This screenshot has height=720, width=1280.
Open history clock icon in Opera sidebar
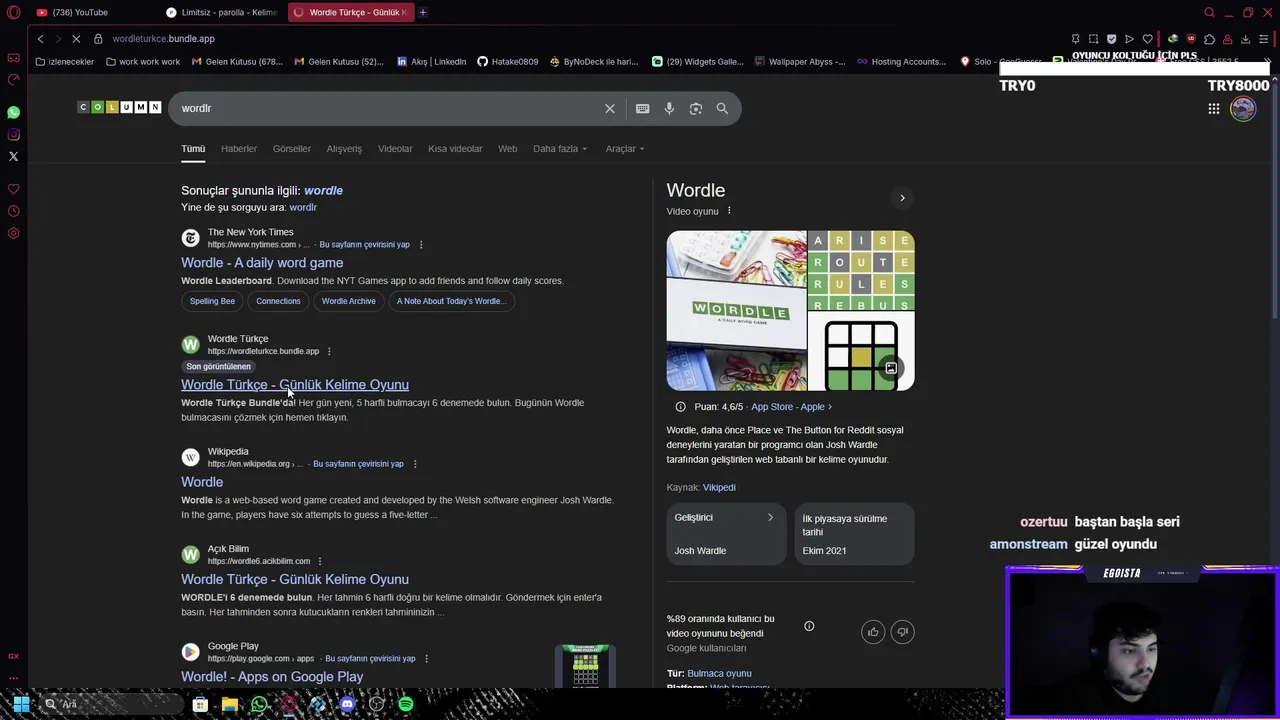pos(13,211)
